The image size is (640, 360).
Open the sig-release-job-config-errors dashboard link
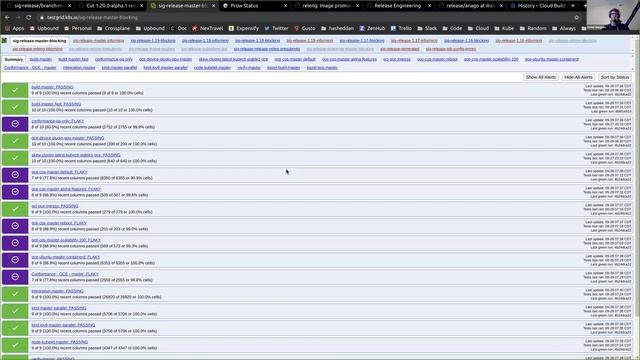(451, 49)
